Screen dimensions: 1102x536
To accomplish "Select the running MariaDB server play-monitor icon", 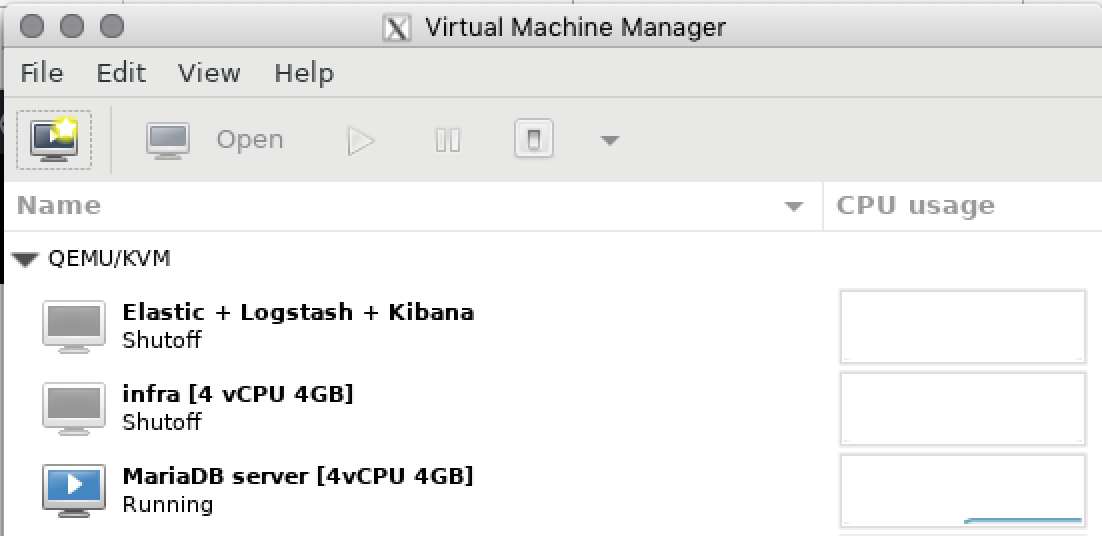I will [x=74, y=490].
